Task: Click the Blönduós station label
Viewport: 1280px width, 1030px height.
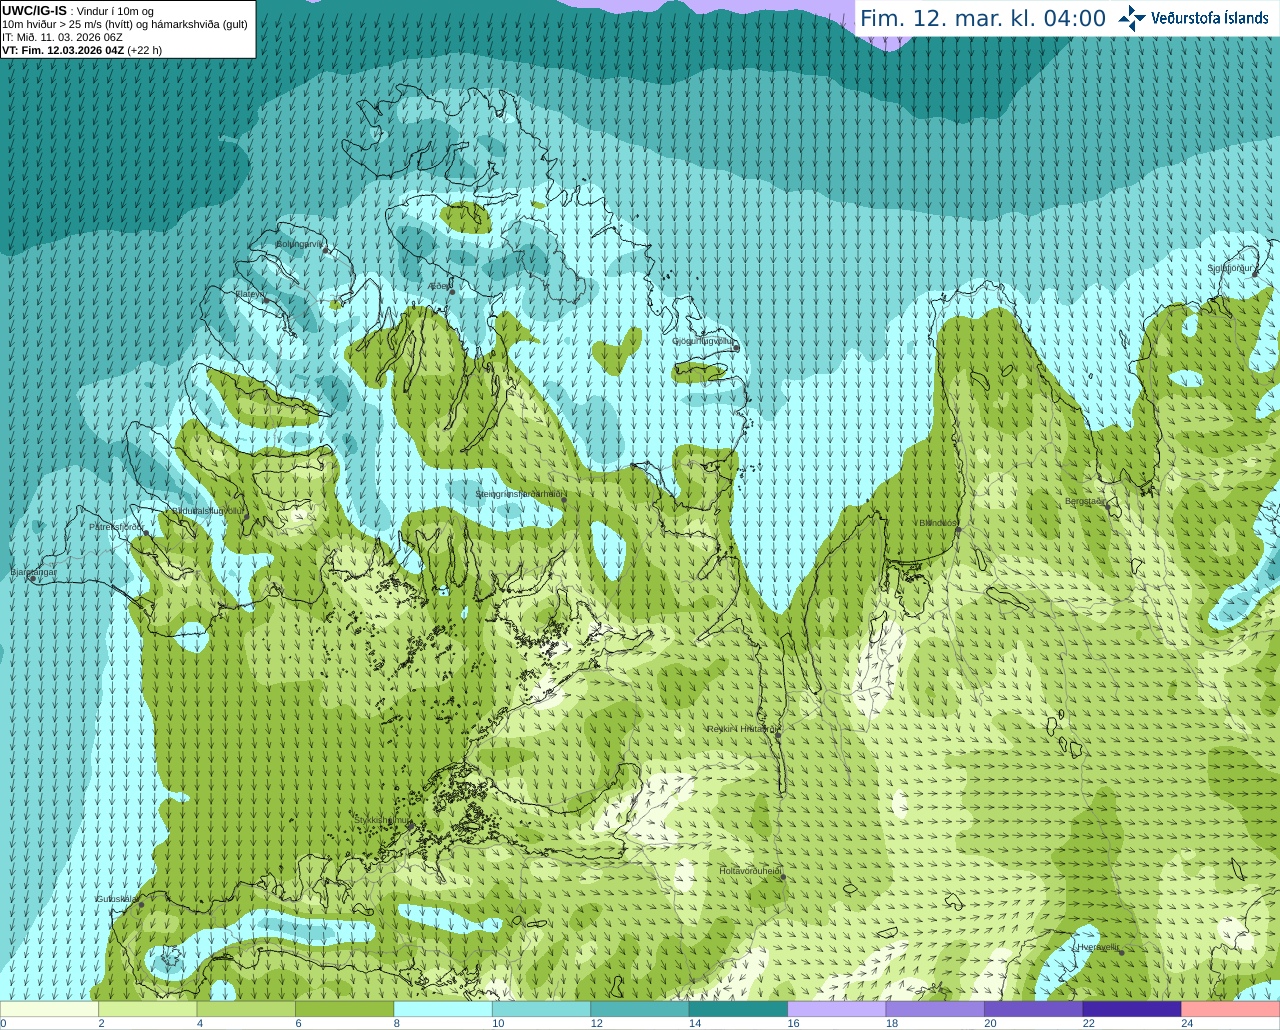Action: pos(938,523)
